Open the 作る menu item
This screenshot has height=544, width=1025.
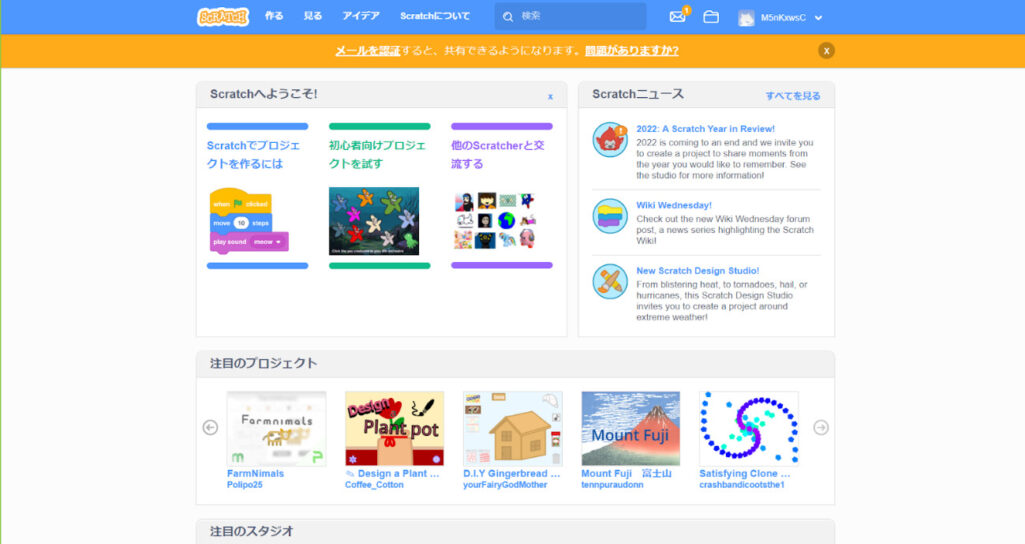point(274,16)
